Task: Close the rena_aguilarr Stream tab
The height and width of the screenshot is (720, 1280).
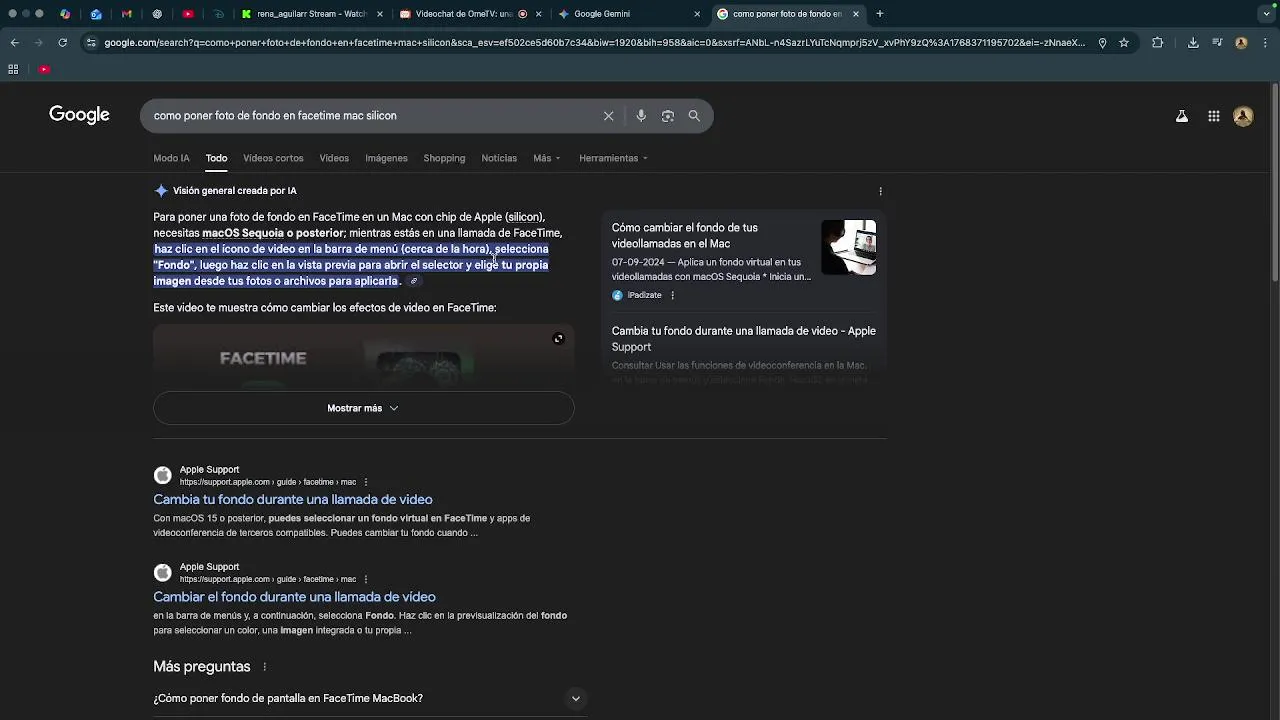Action: pos(380,14)
